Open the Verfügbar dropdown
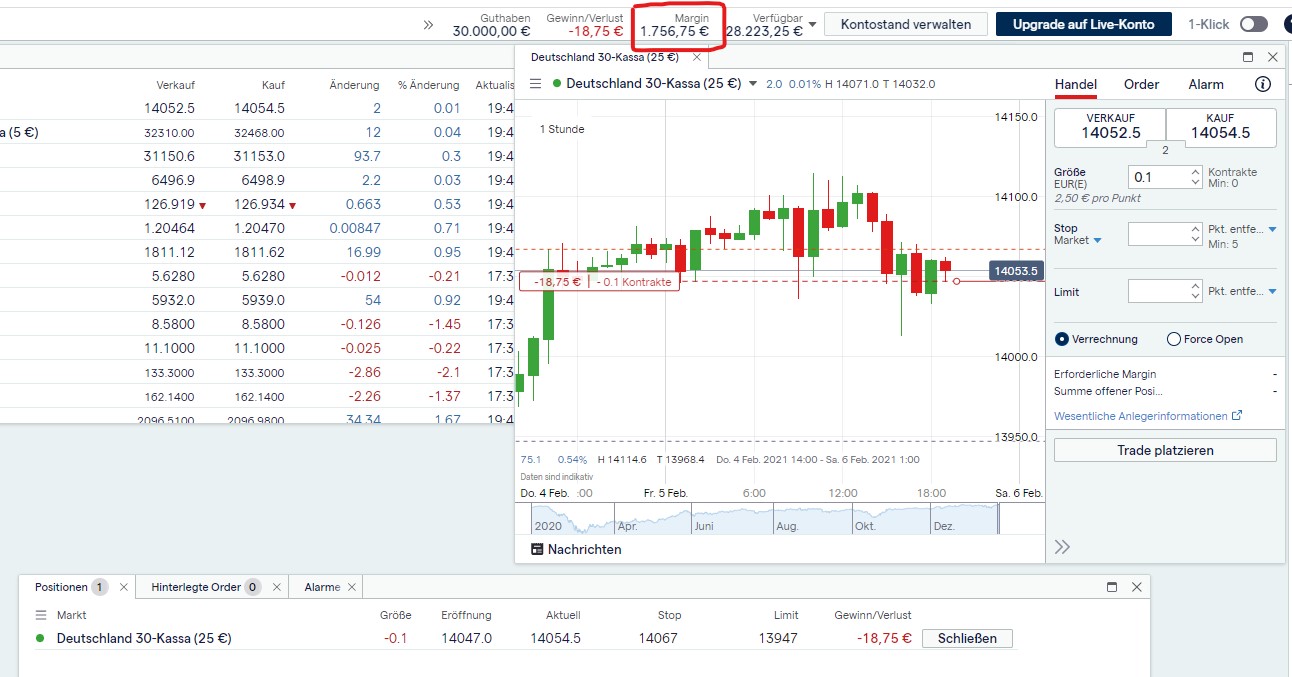The width and height of the screenshot is (1292, 677). click(813, 25)
